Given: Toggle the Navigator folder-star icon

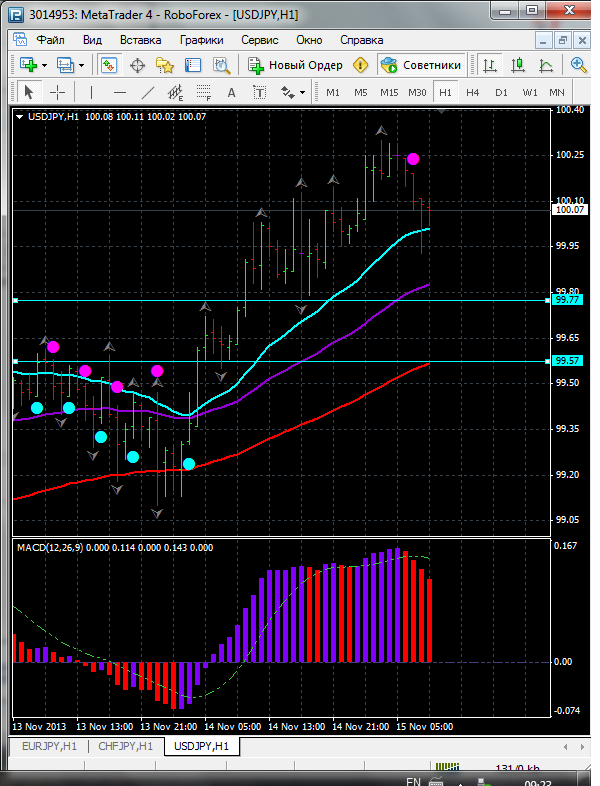Looking at the screenshot, I should pos(164,65).
